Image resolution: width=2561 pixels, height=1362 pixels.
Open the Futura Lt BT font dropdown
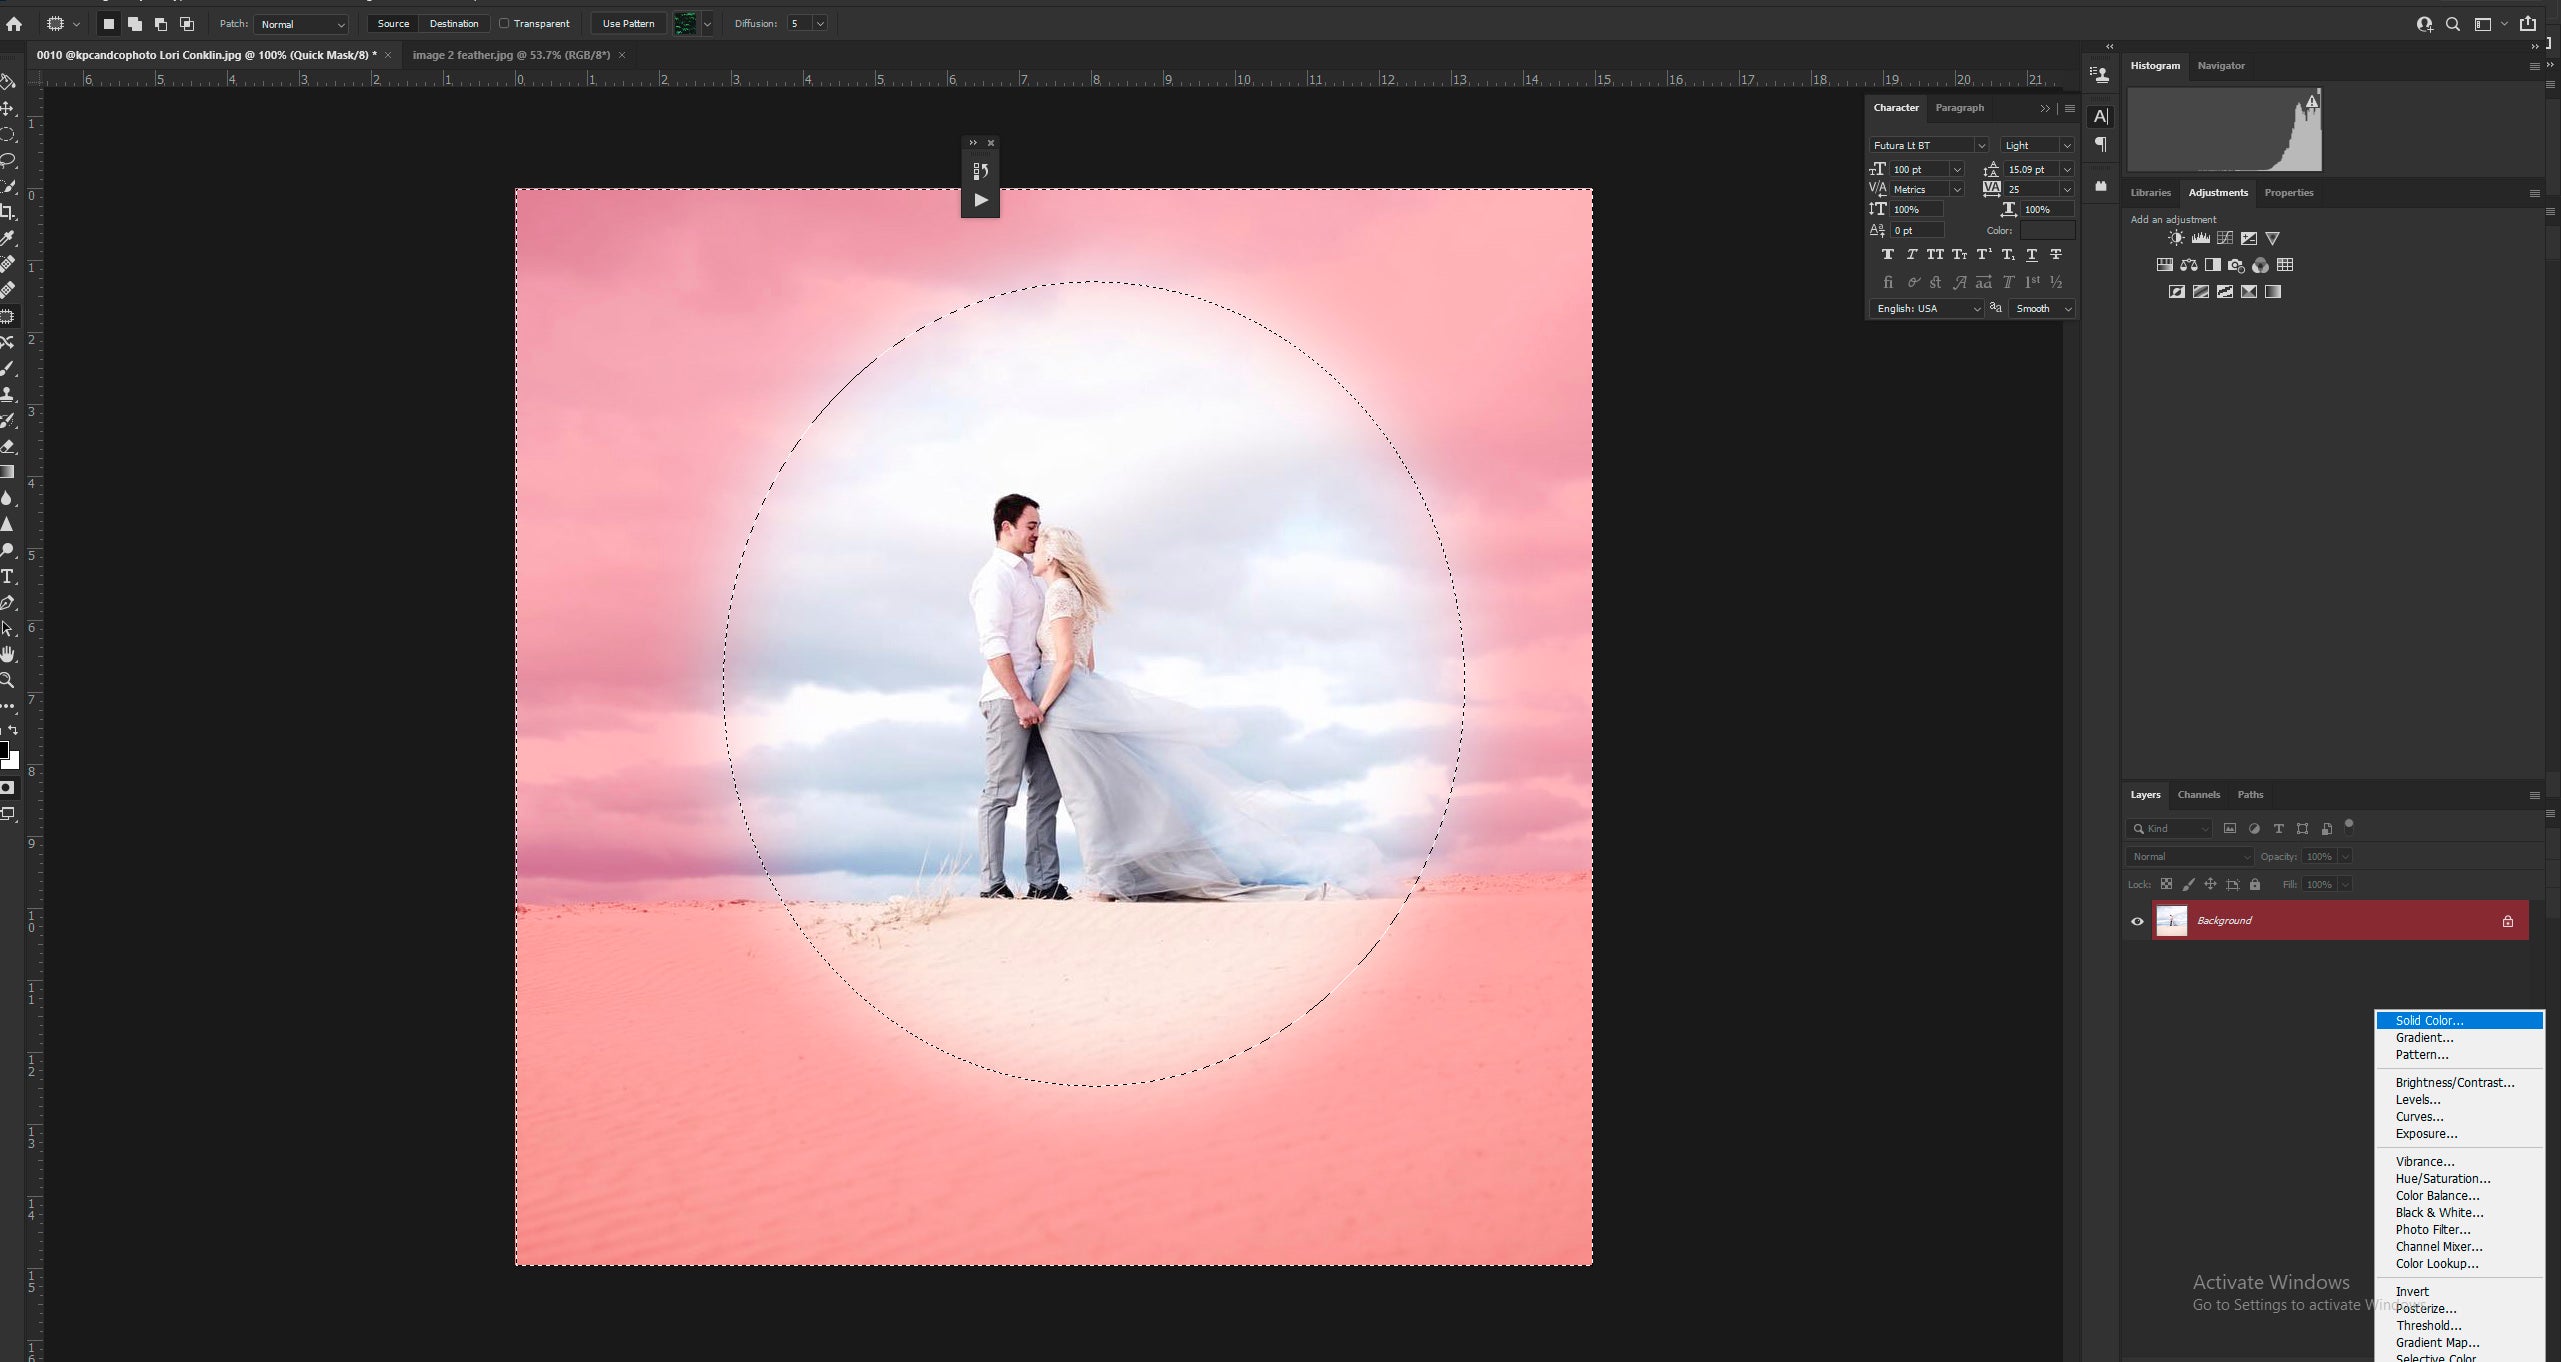tap(1929, 145)
